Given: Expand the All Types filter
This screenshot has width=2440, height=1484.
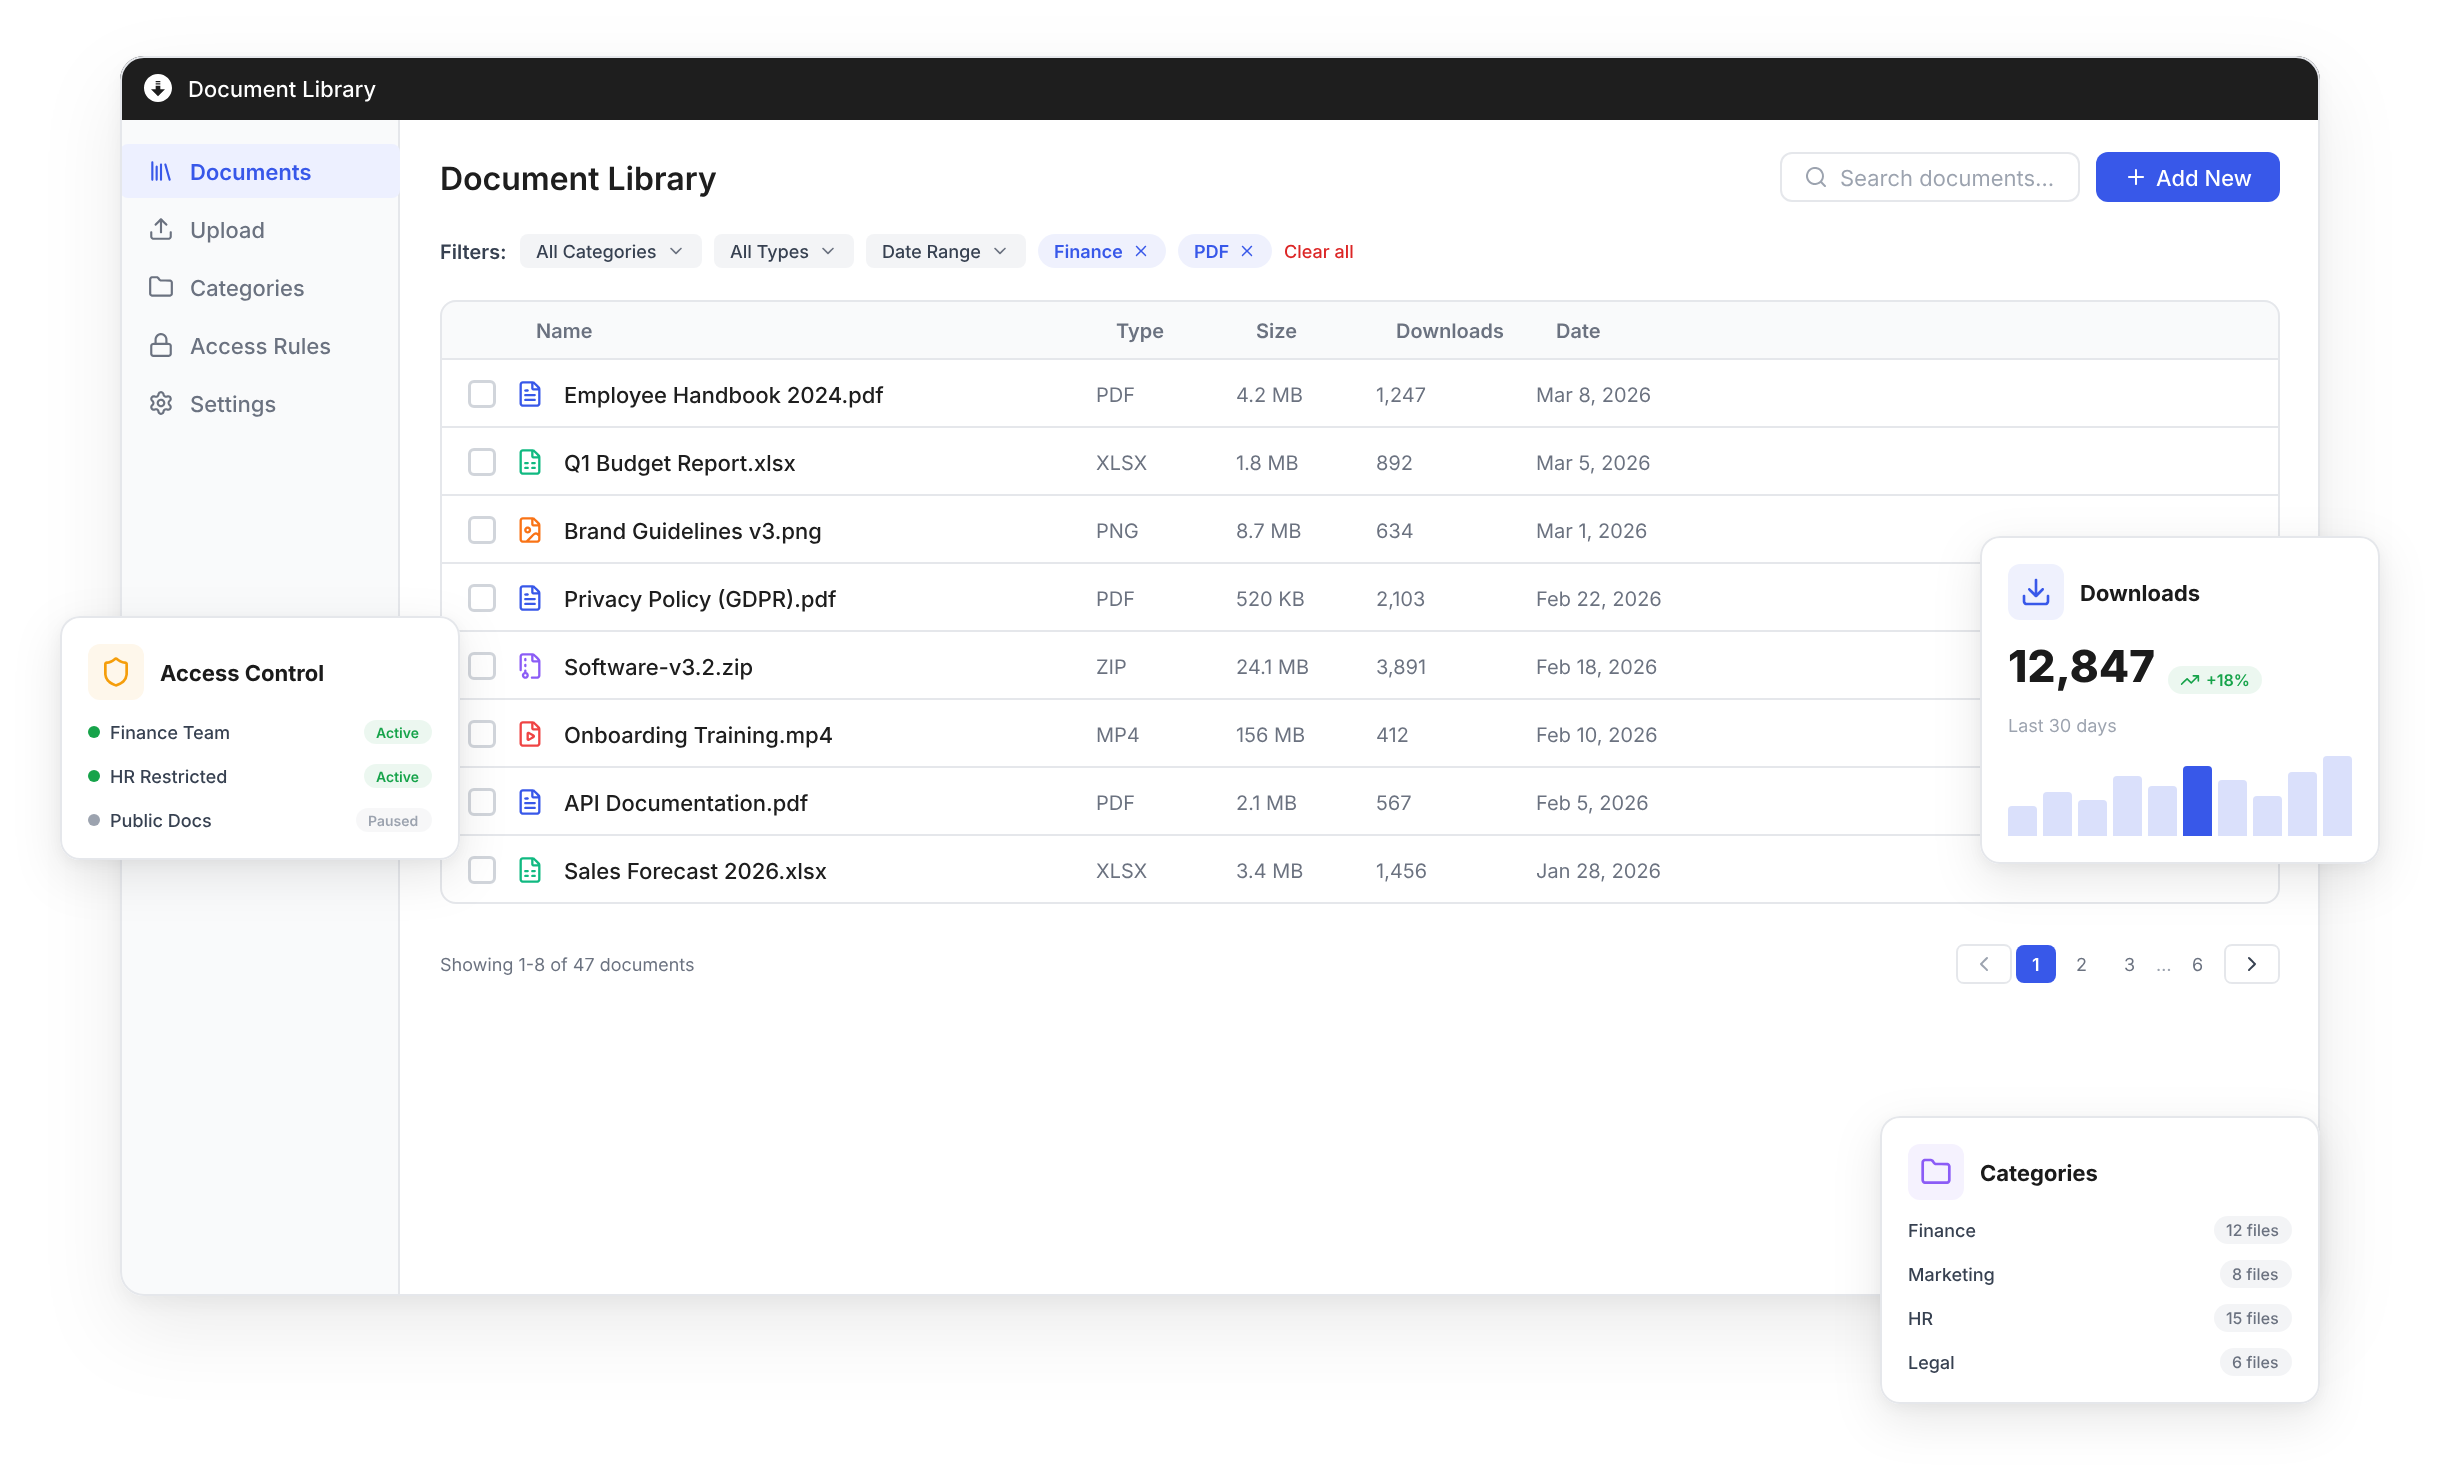Looking at the screenshot, I should tap(782, 251).
